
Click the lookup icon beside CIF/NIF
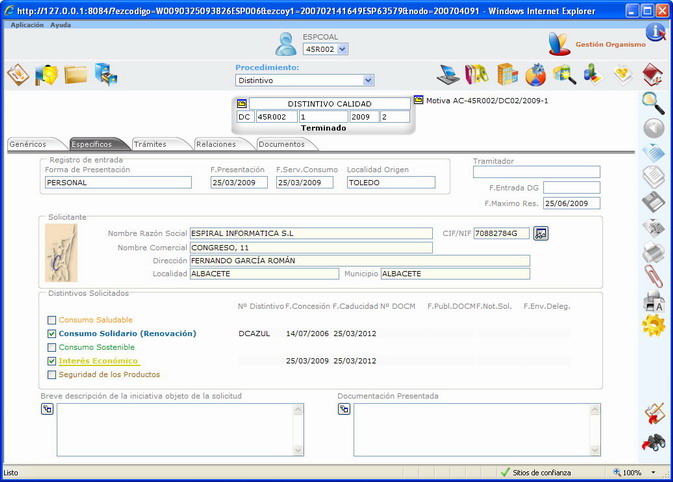541,233
